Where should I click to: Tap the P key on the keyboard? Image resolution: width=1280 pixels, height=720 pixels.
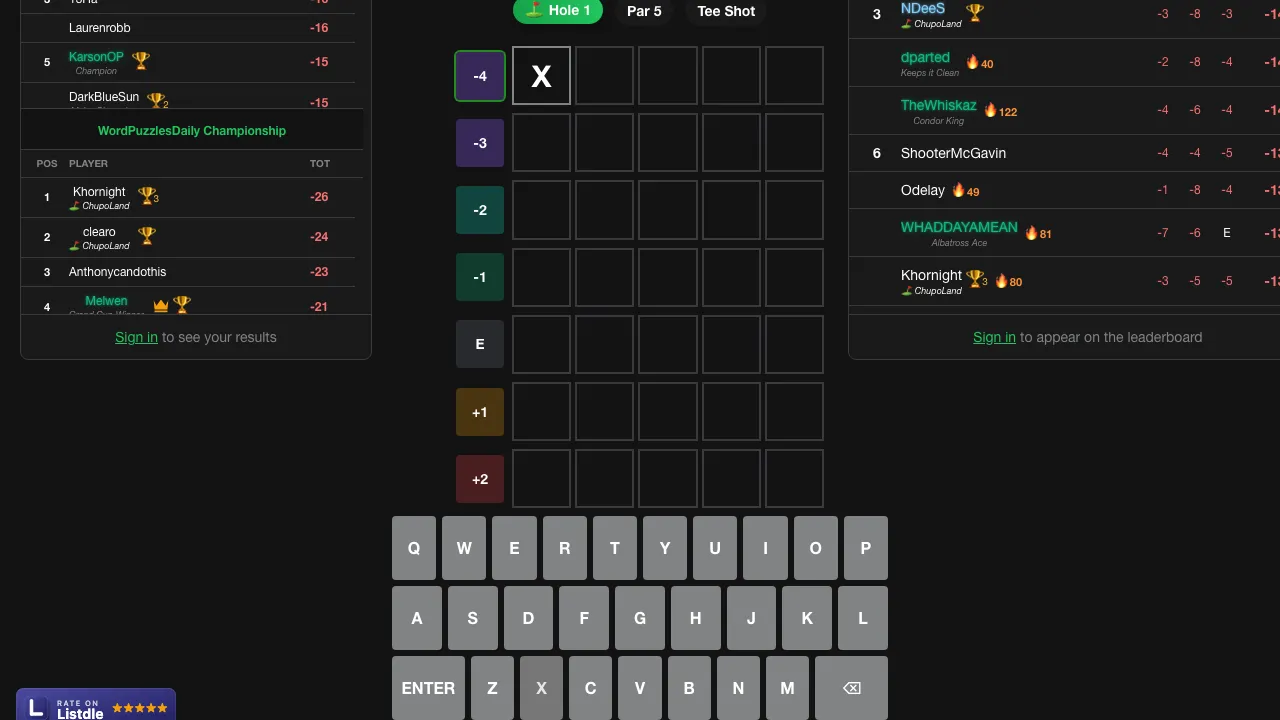coord(866,548)
